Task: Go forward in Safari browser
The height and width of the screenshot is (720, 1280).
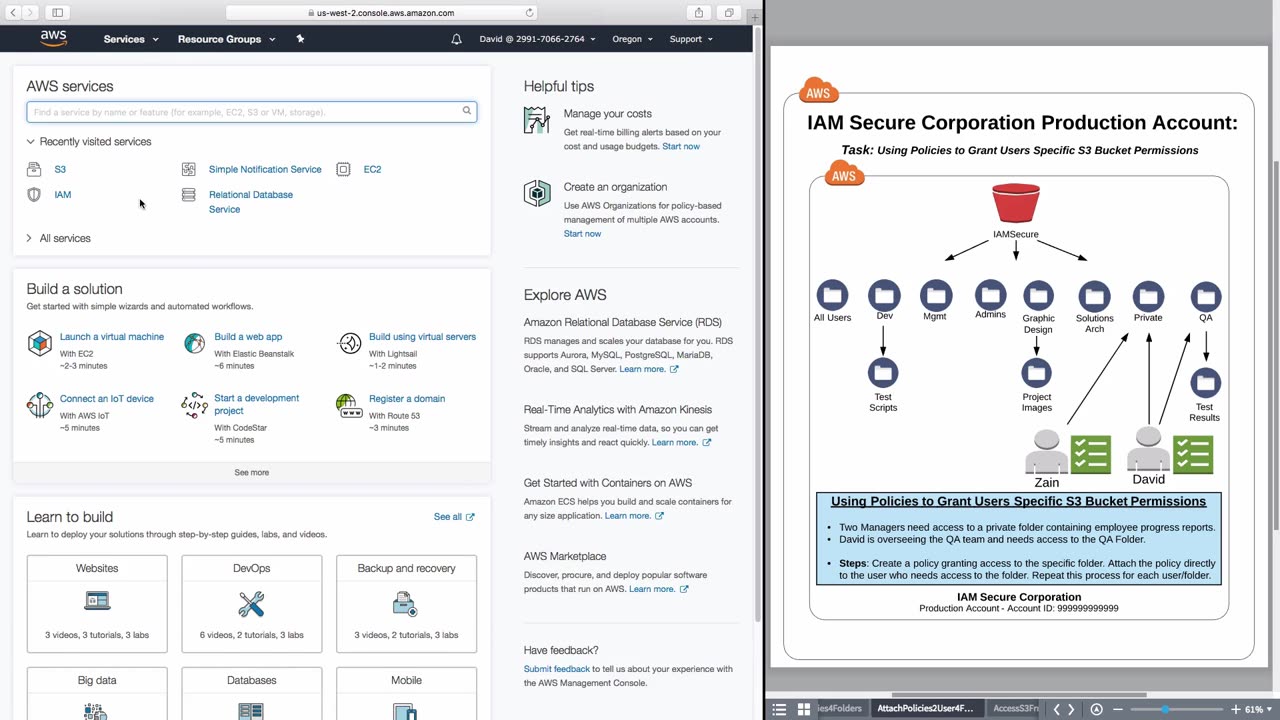Action: tap(30, 13)
